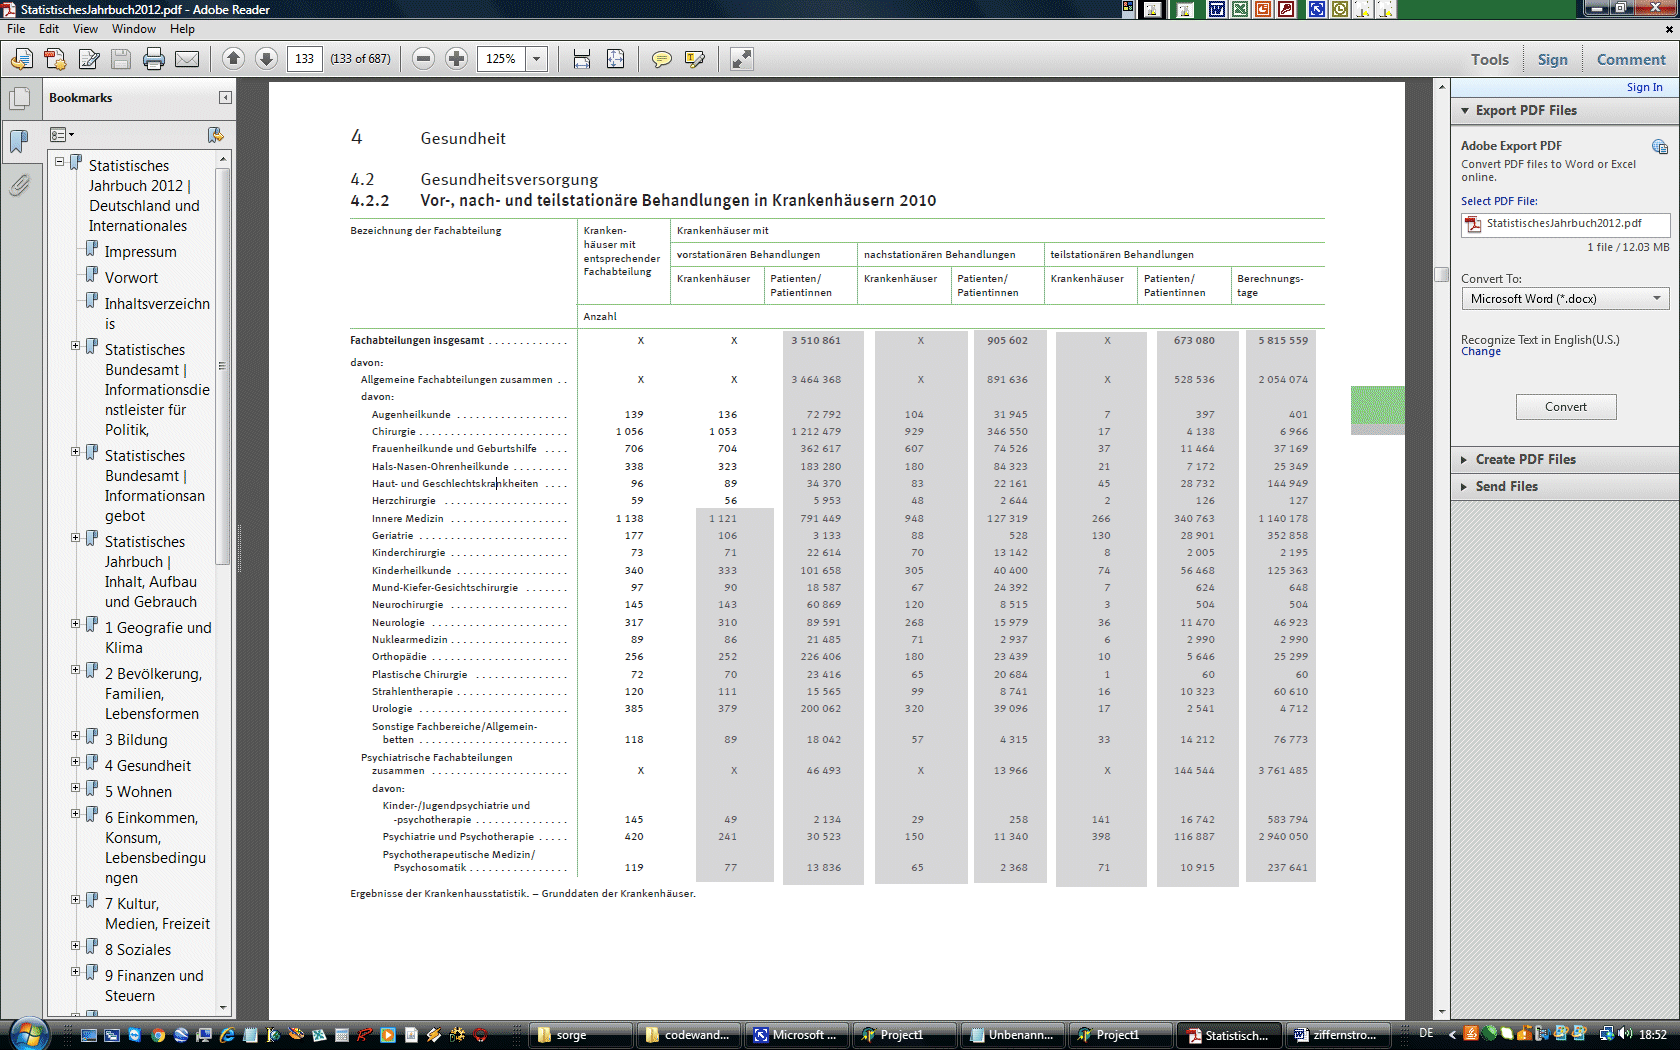Open the Attachments paperclip panel
This screenshot has height=1050, width=1680.
point(19,185)
